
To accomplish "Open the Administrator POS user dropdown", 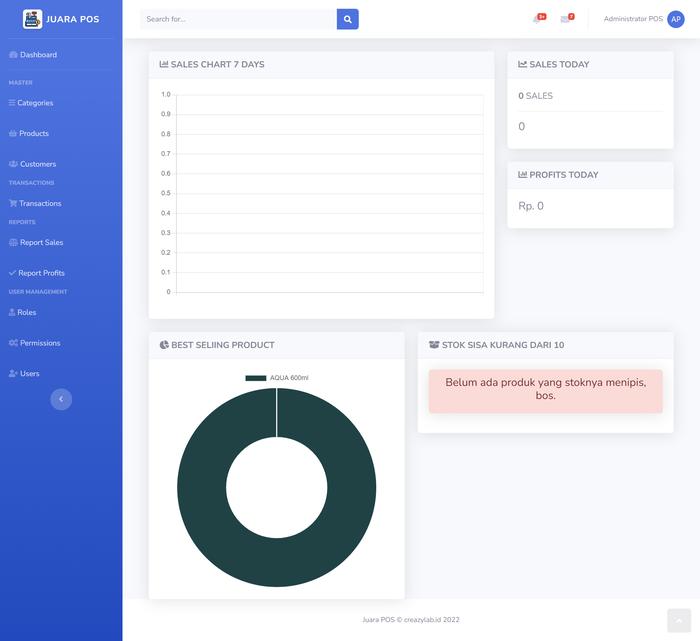I will [x=633, y=19].
